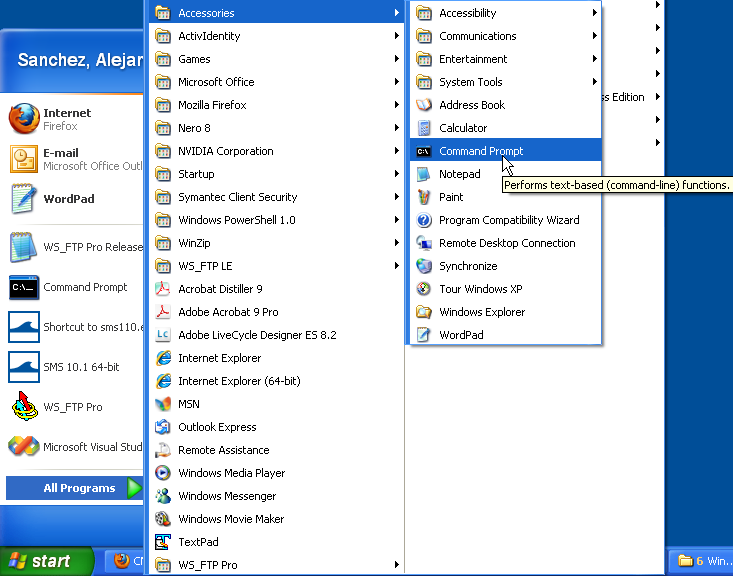Click Command Prompt icon in recent programs list
The height and width of the screenshot is (576, 733).
[x=24, y=287]
